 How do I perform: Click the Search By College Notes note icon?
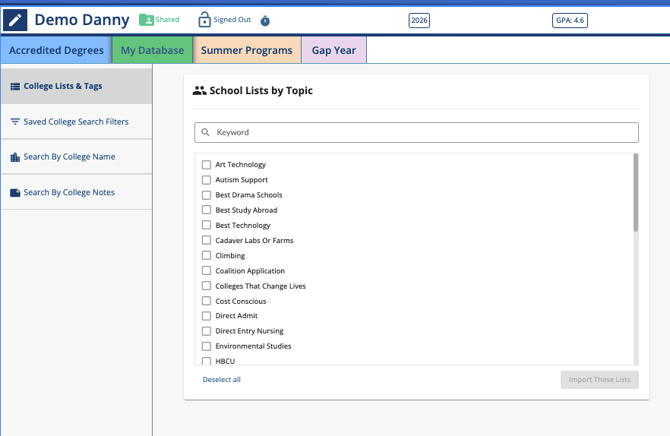[x=15, y=193]
